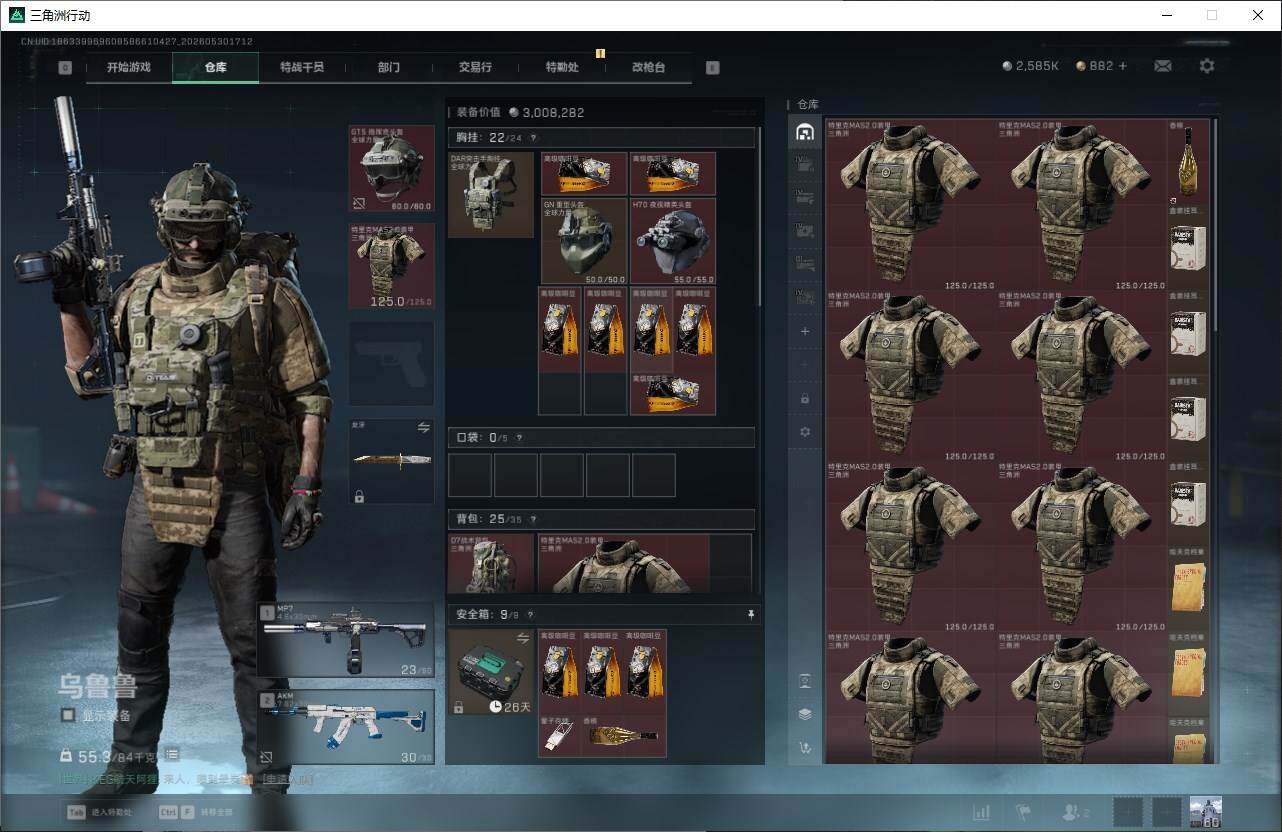Select the MP7 weapon slot
This screenshot has height=832, width=1282.
tap(346, 640)
